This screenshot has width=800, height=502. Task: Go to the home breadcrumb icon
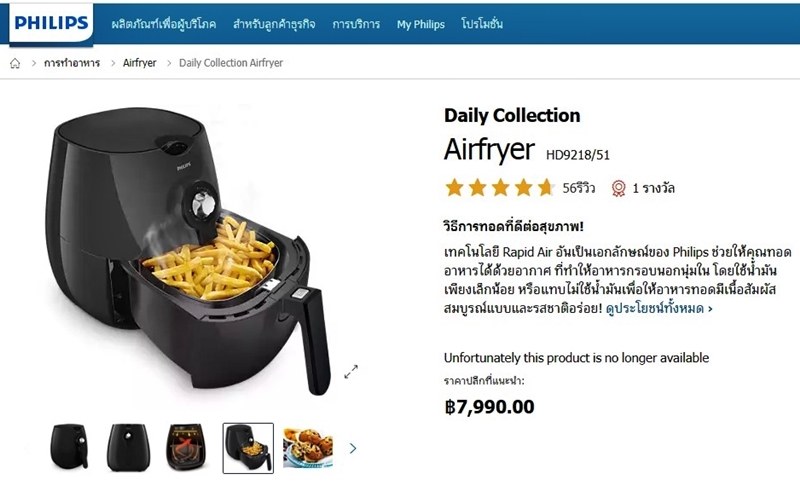(15, 63)
